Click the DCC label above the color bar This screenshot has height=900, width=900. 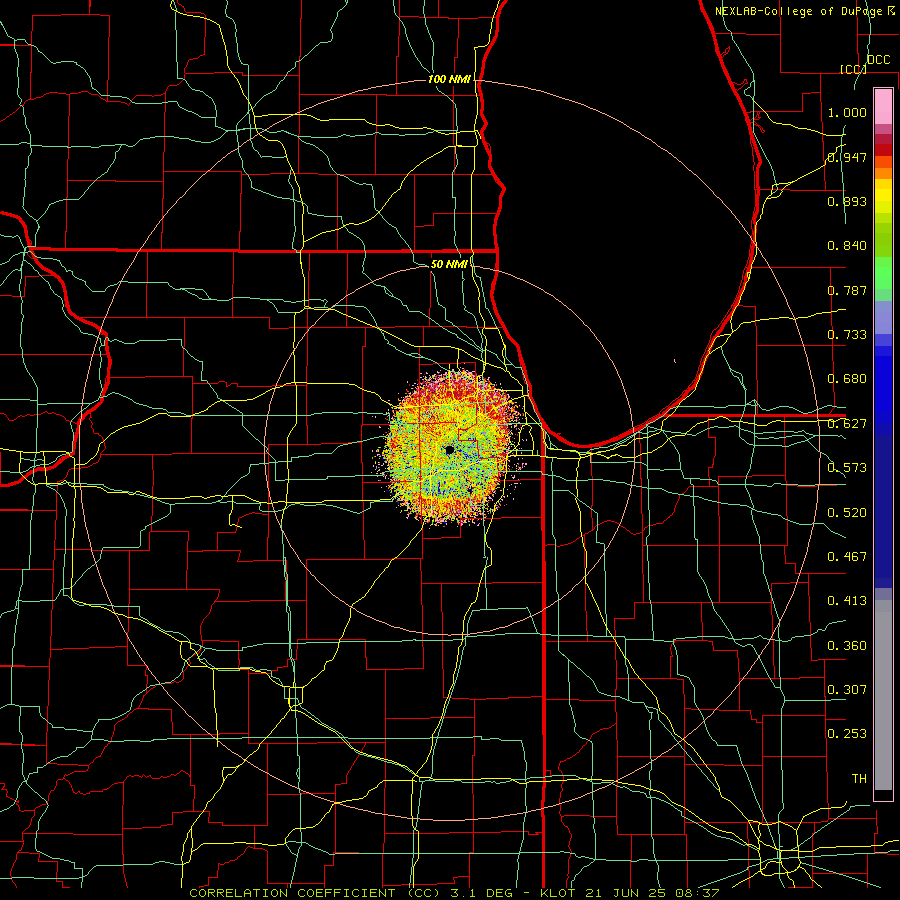(878, 60)
